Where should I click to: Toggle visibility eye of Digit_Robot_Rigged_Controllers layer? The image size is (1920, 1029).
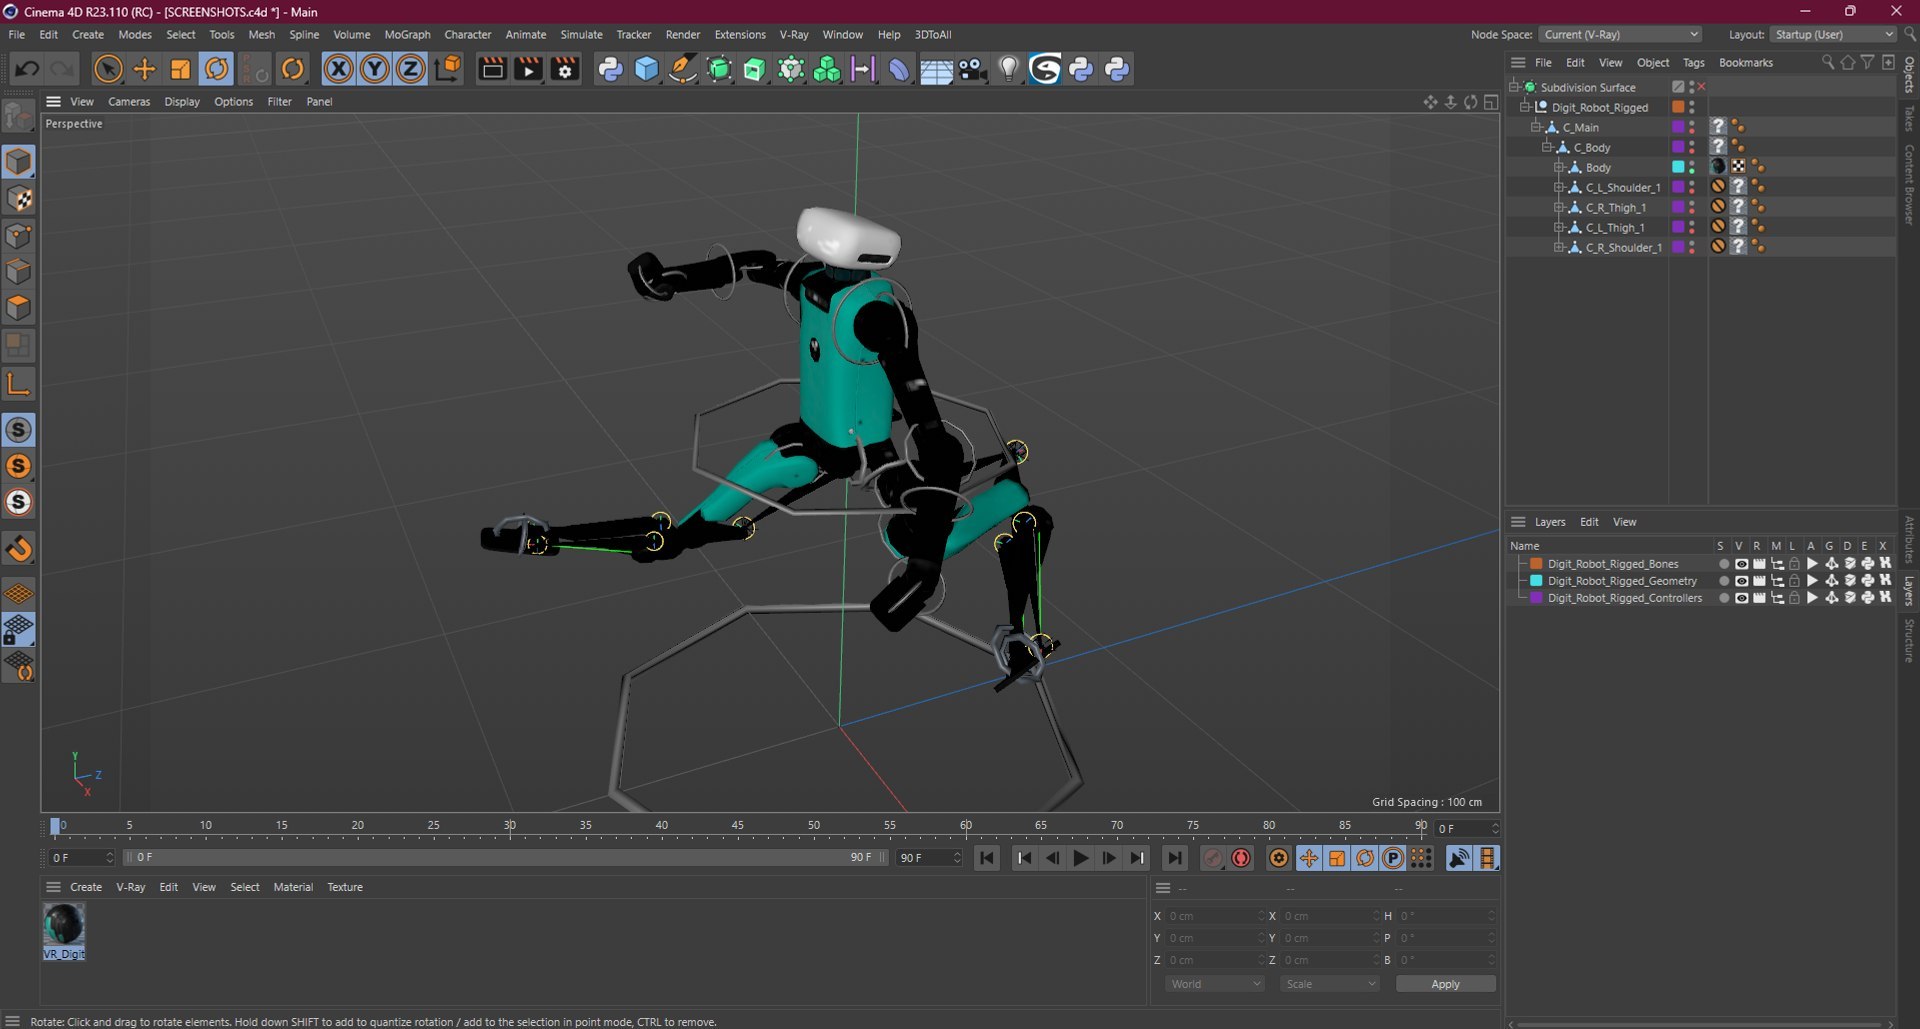(x=1741, y=598)
